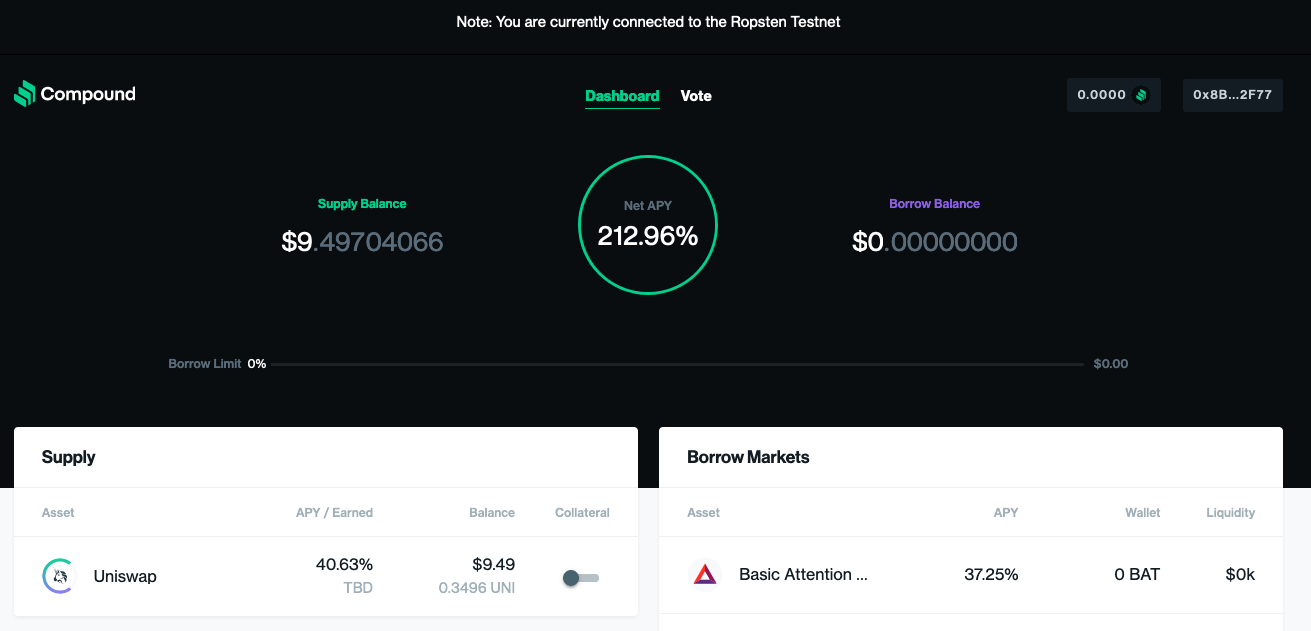This screenshot has width=1311, height=631.
Task: Click the Net APY circle
Action: [648, 225]
